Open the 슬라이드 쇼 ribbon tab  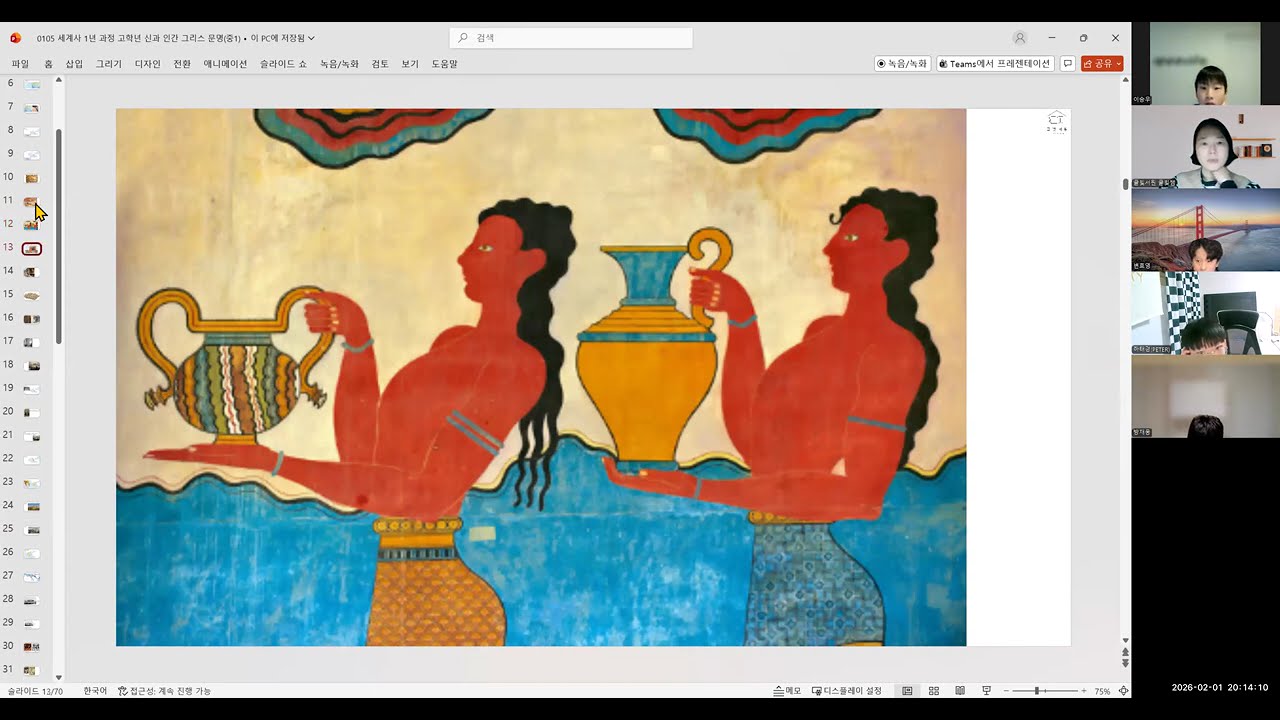pyautogui.click(x=283, y=64)
